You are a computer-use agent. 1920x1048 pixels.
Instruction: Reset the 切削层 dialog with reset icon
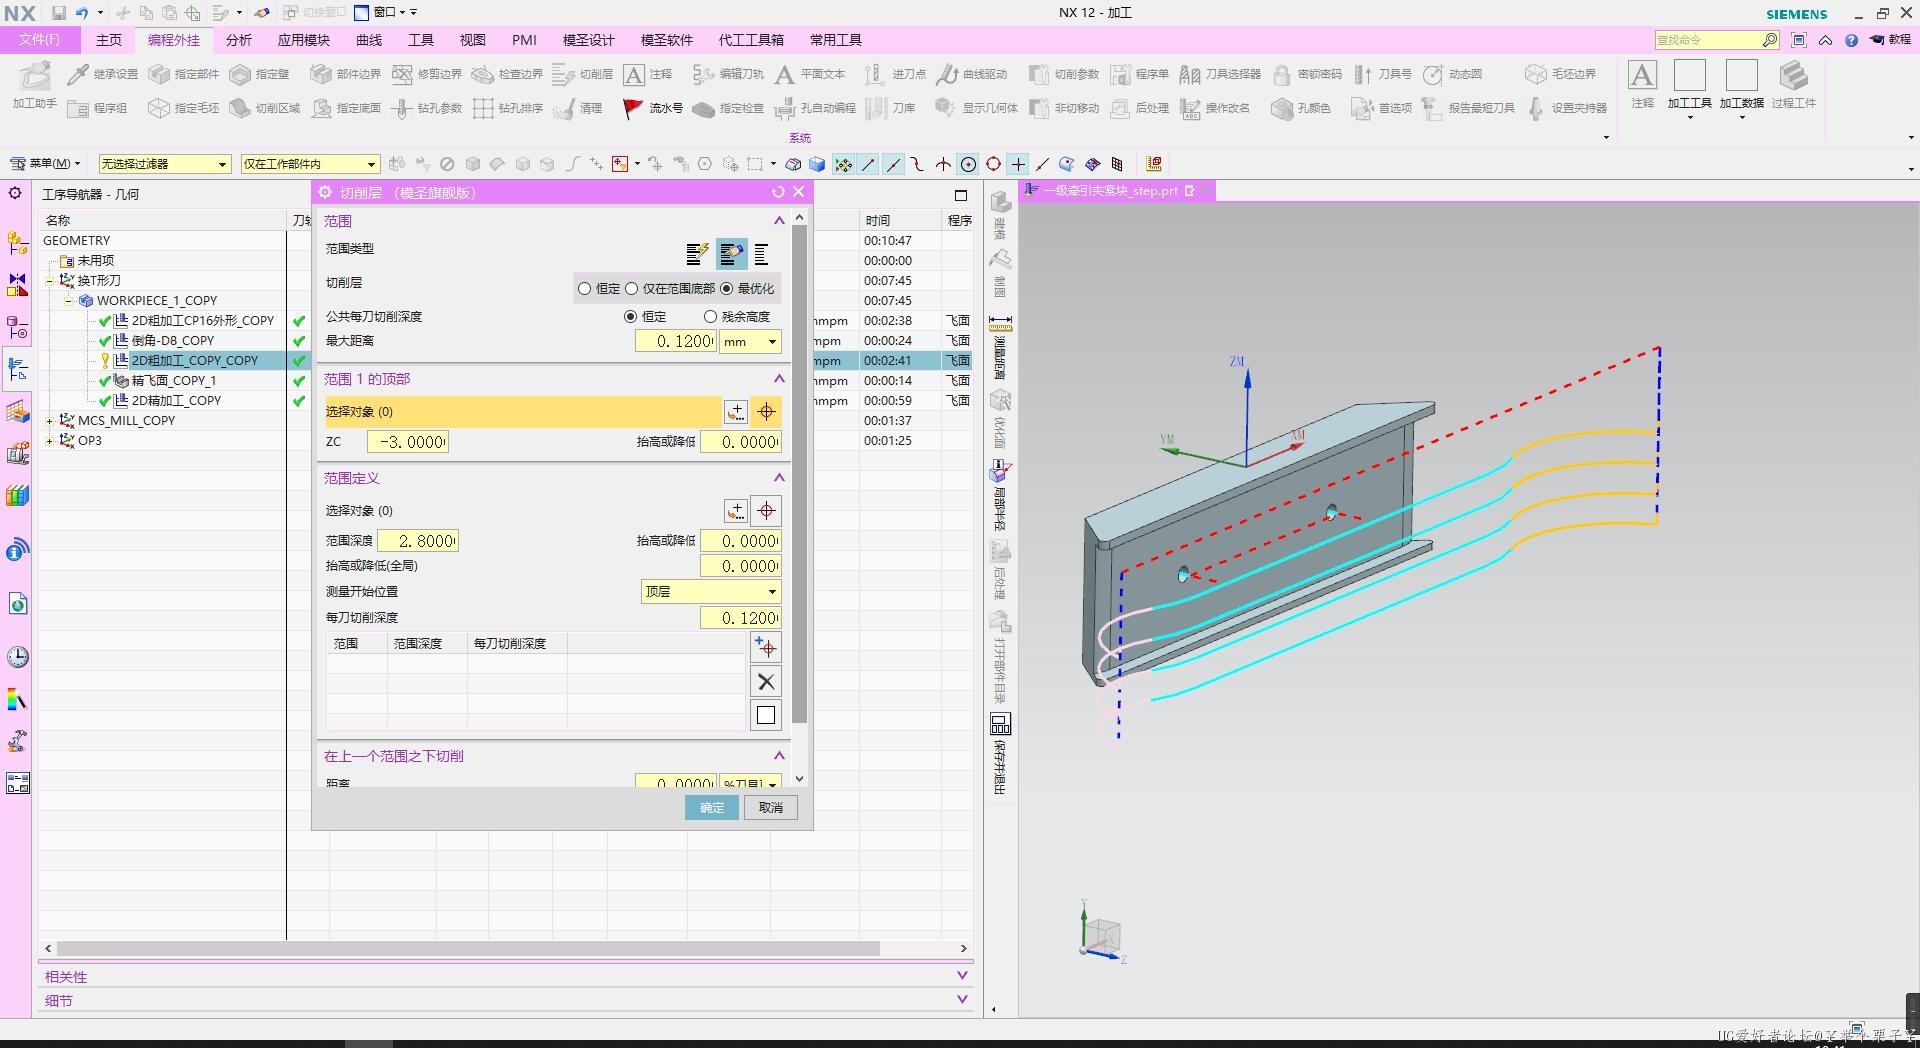coord(778,192)
